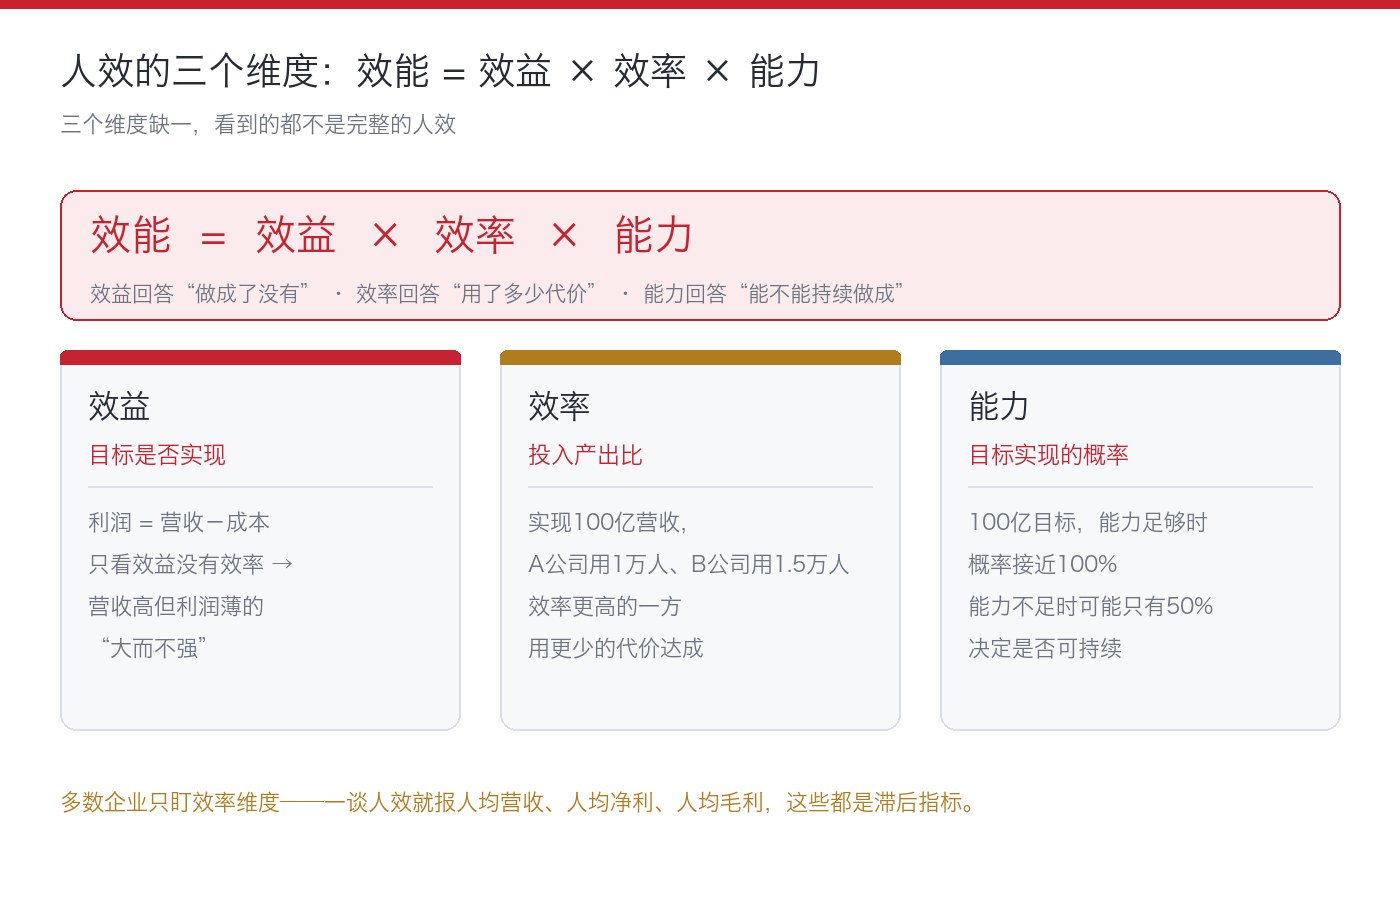Select the red subheading "目标是否实现"

click(x=157, y=455)
